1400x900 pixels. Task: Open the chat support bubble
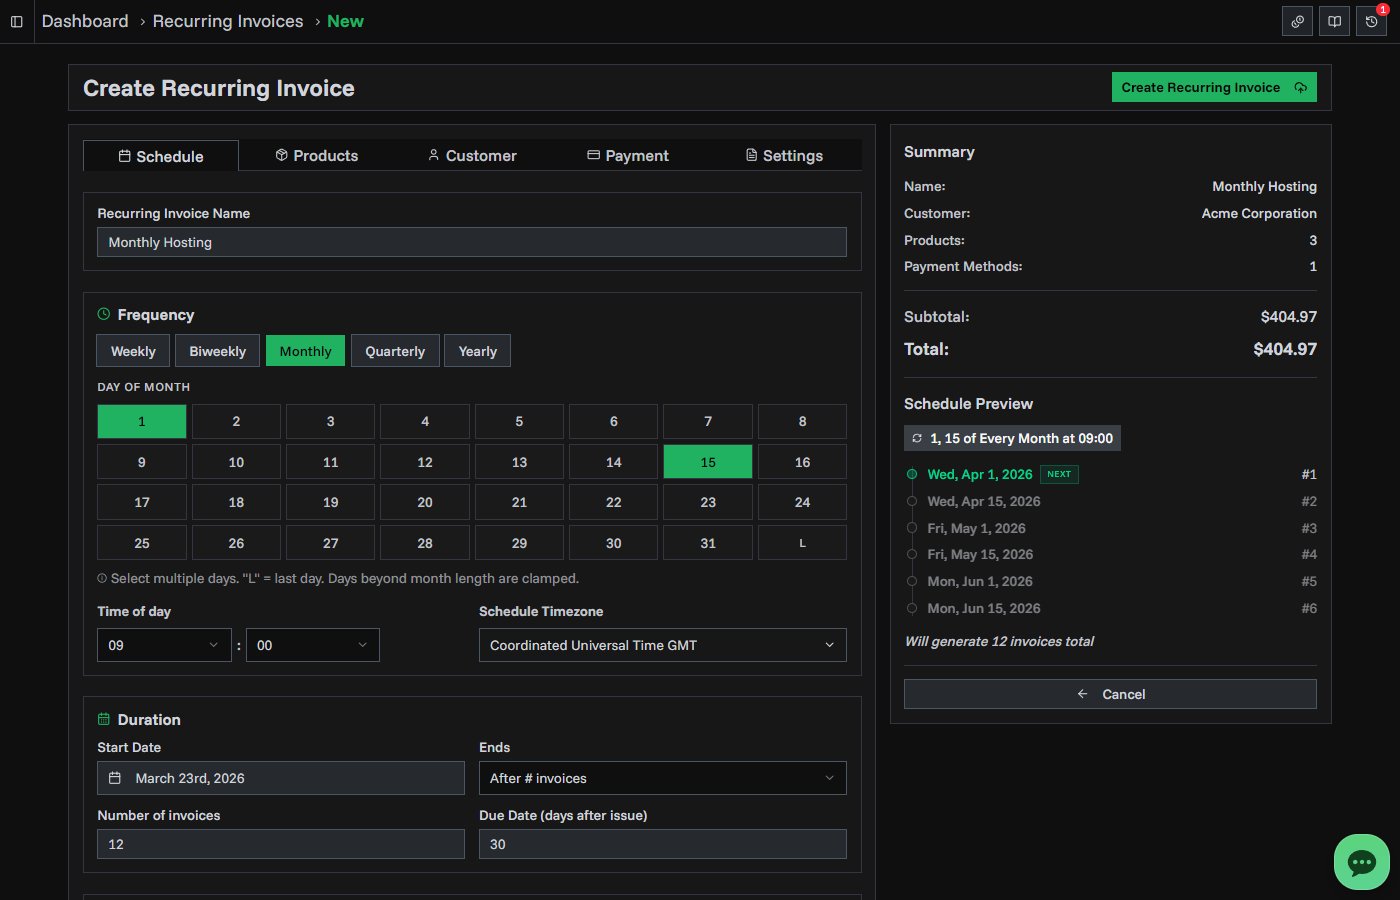coord(1361,861)
